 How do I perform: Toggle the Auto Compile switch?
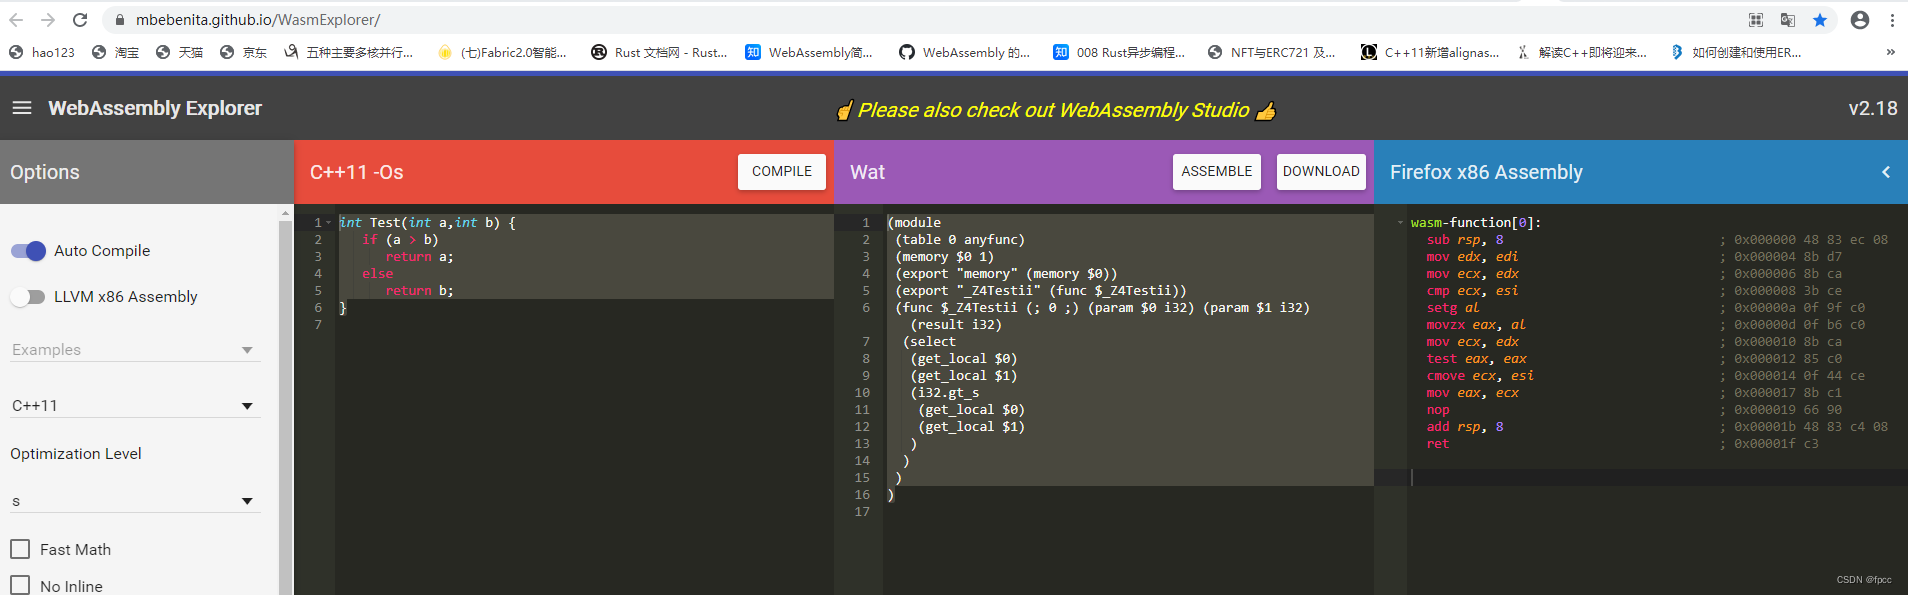pyautogui.click(x=29, y=251)
